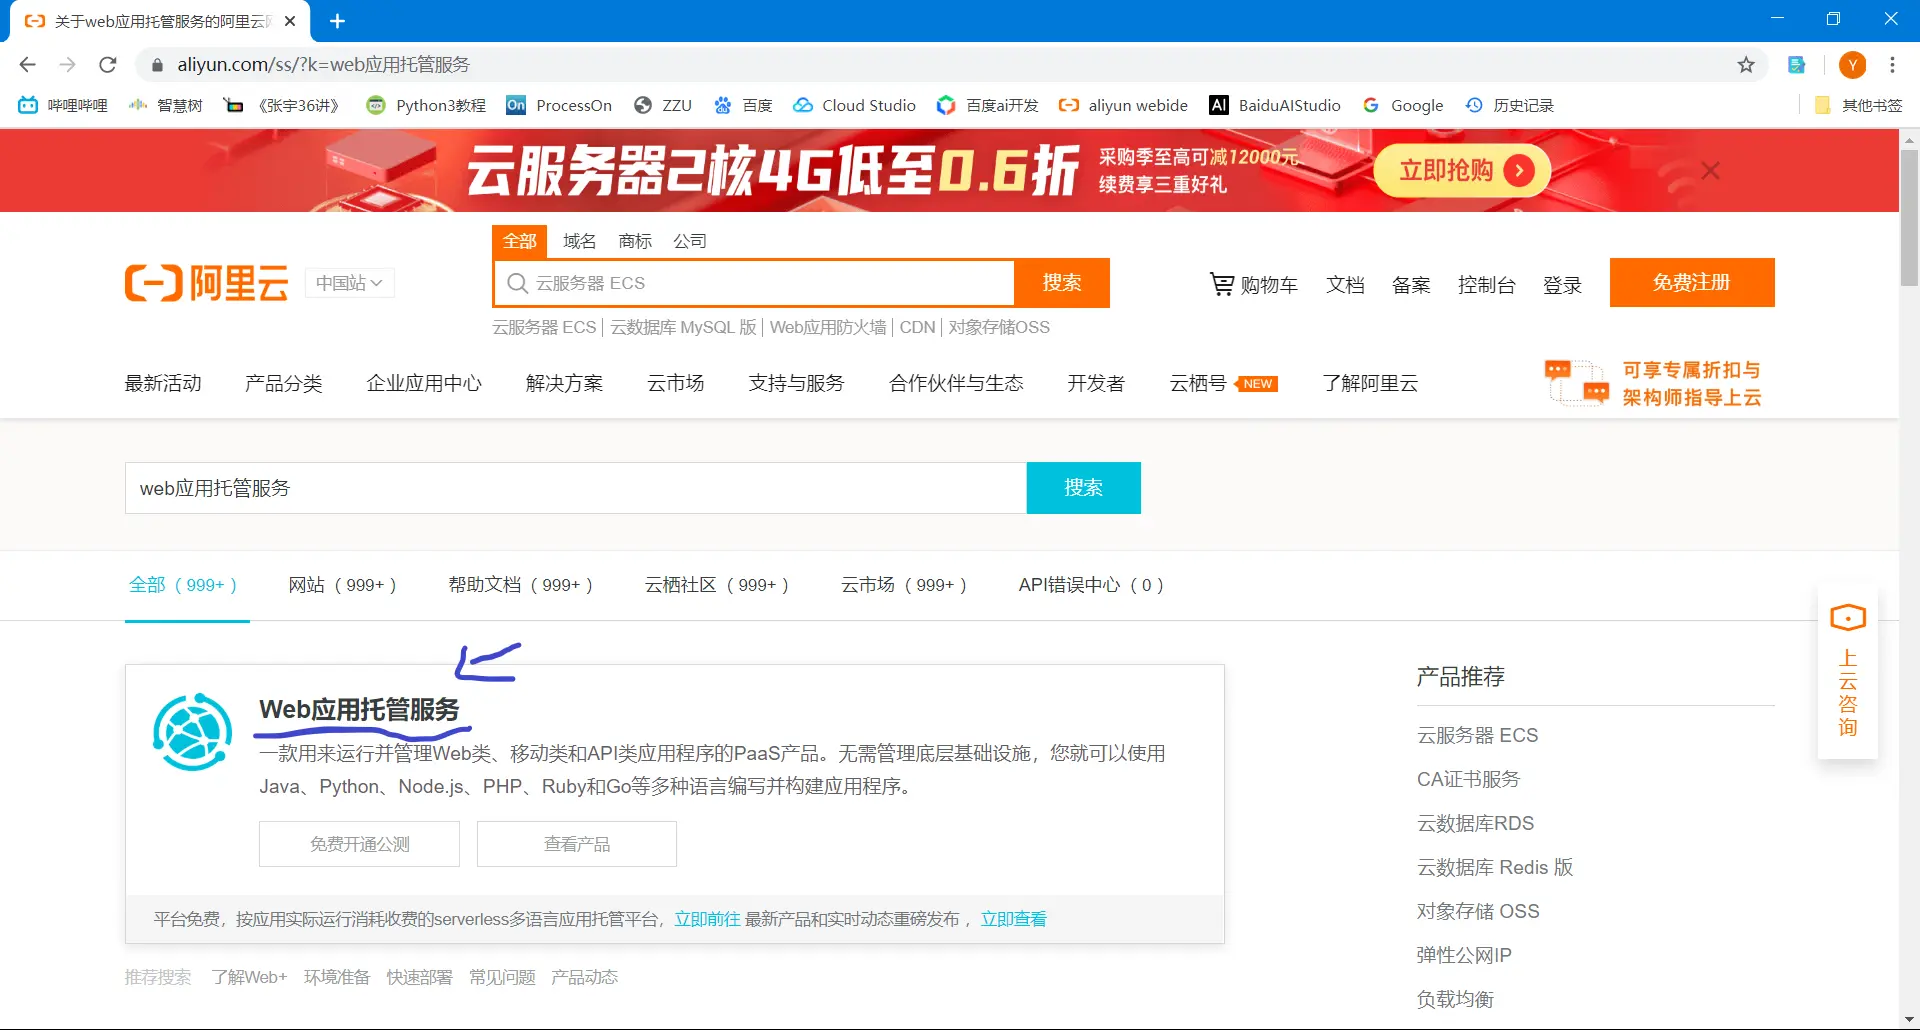Screen dimensions: 1920x1030
Task: Open the Chrome three-dot menu
Action: [1892, 65]
